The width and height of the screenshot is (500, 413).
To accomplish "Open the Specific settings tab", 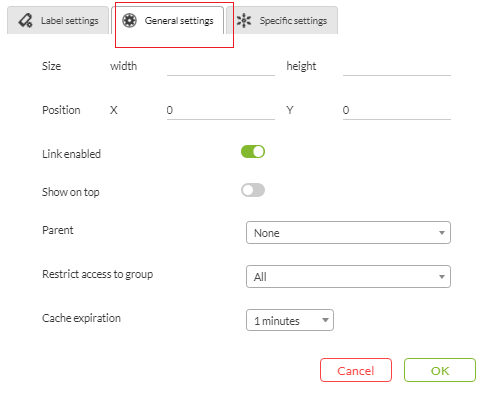I will point(282,20).
